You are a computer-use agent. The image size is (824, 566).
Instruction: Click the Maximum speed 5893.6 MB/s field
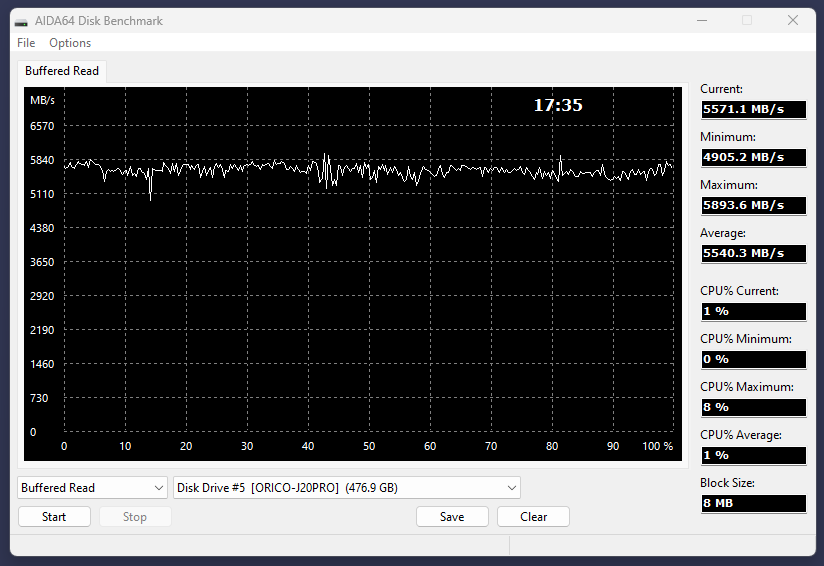[x=754, y=205]
